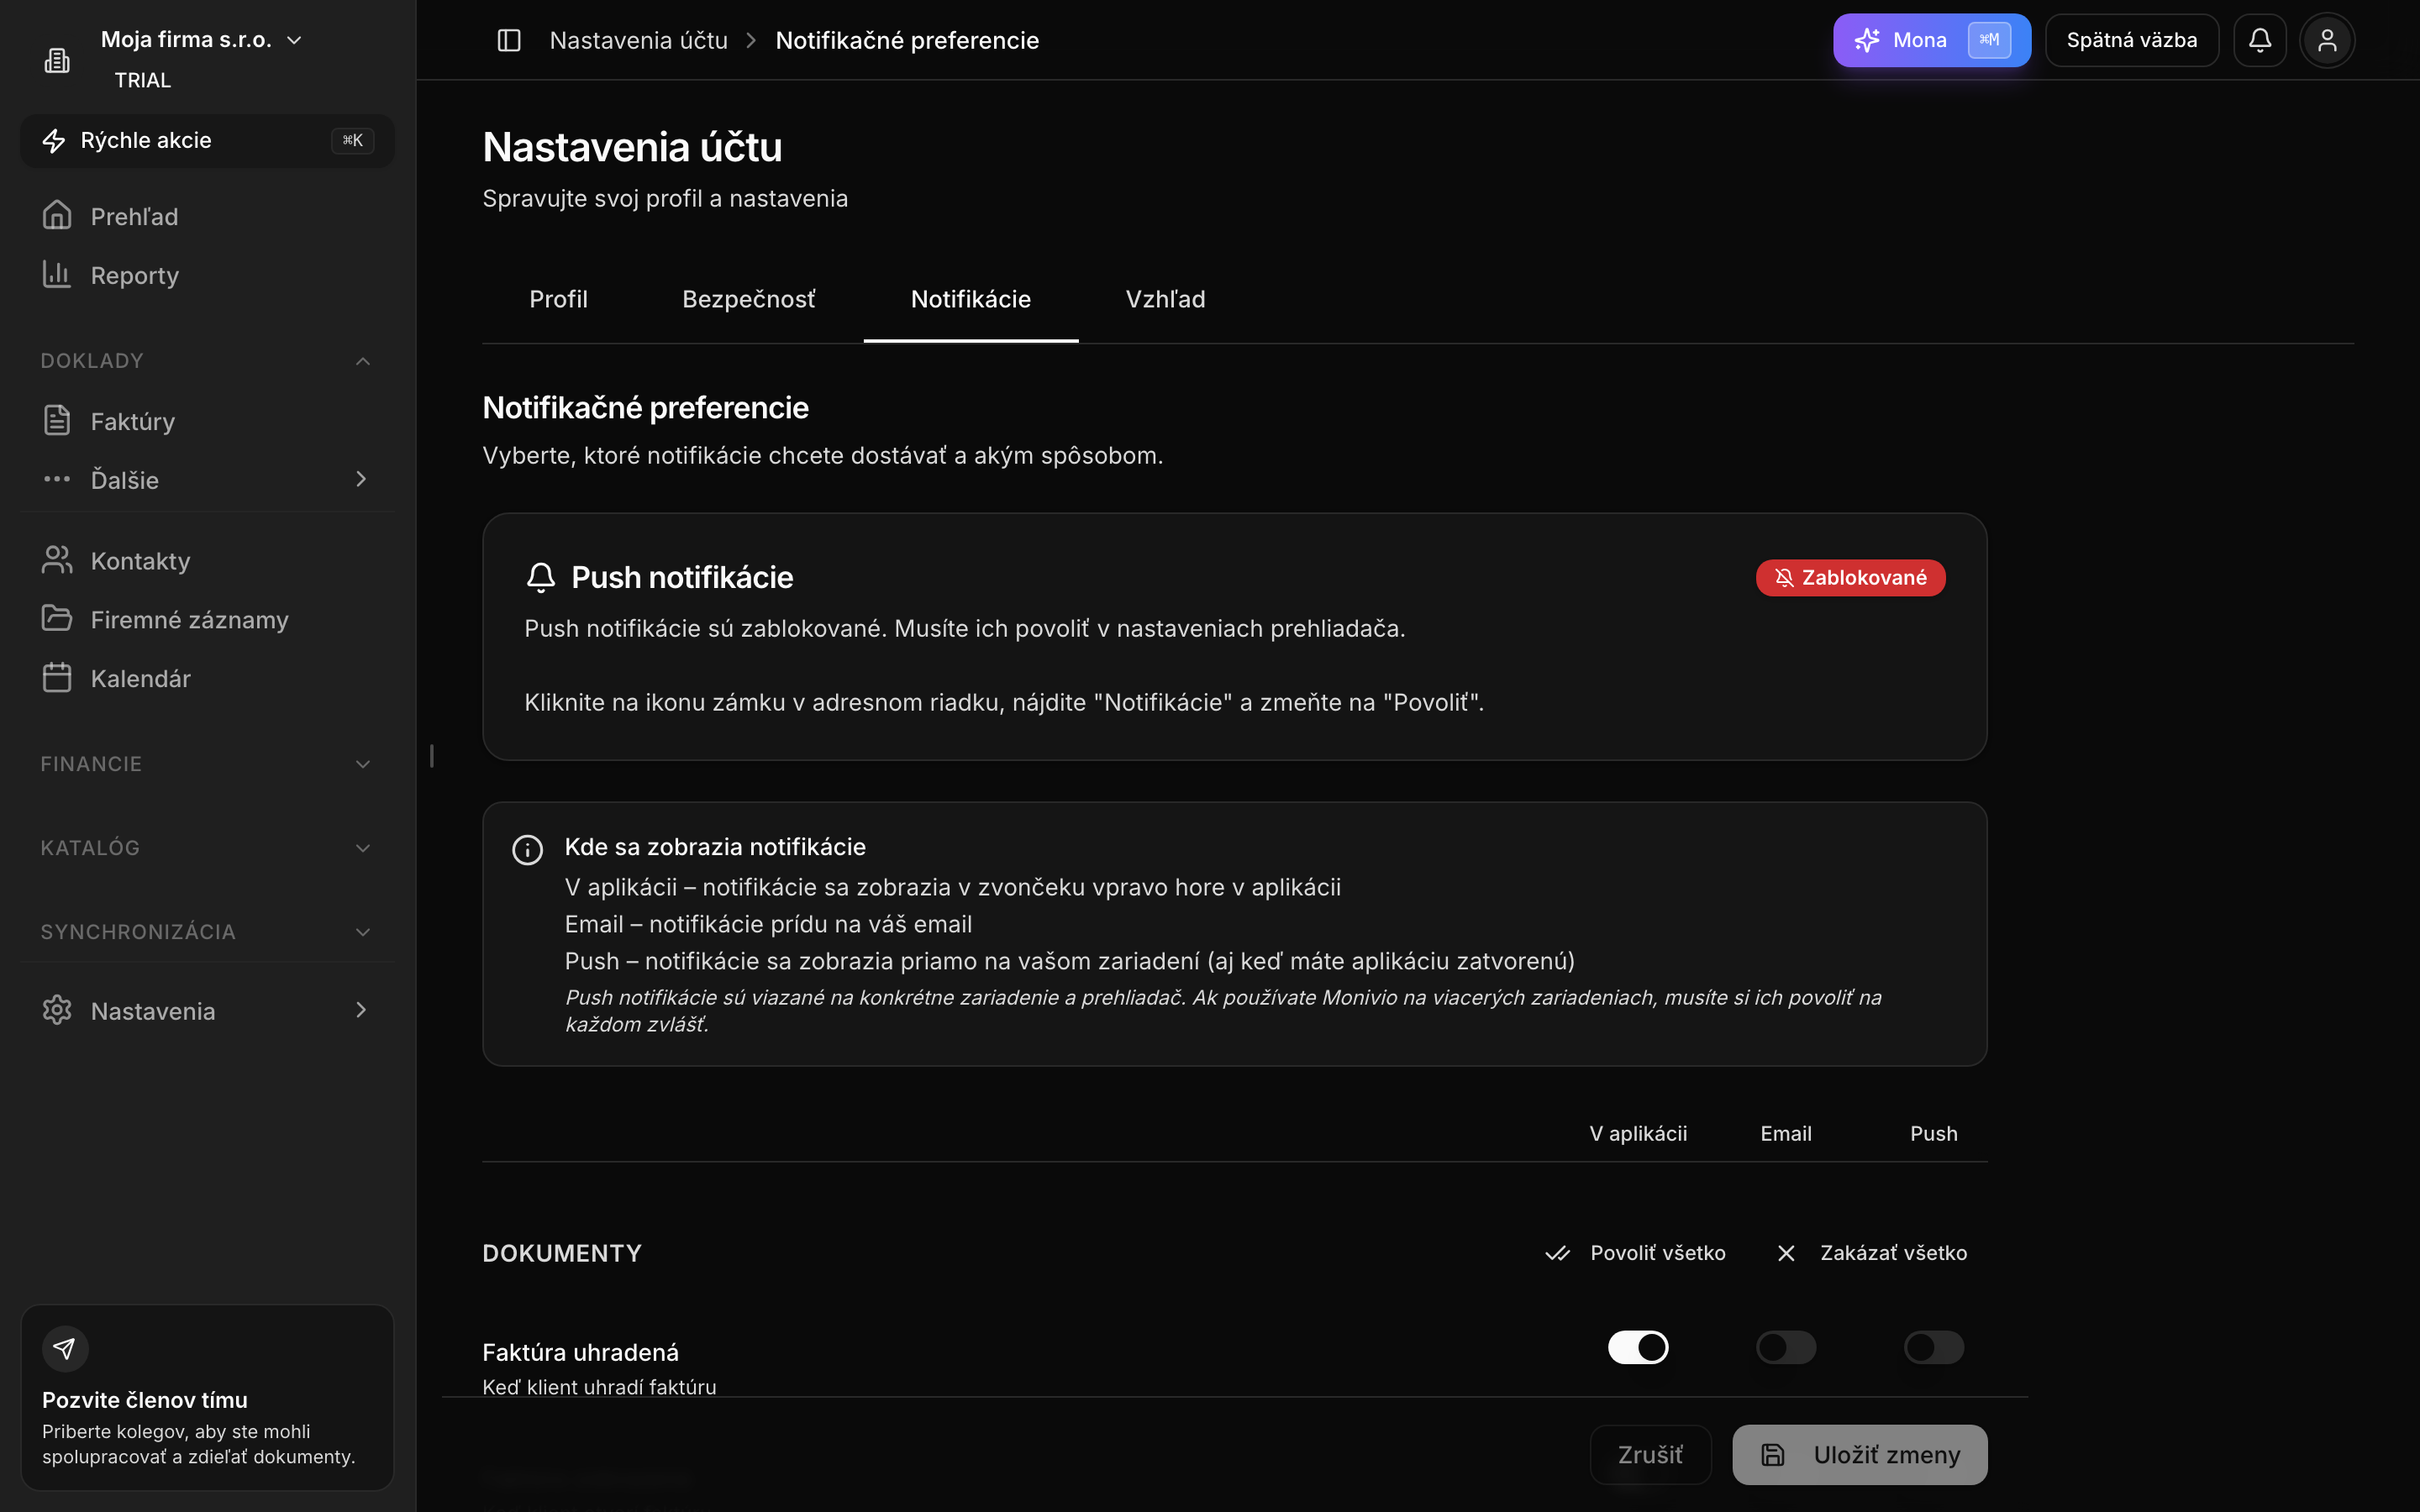Click the Mona assistant button
The image size is (2420, 1512).
(1931, 40)
